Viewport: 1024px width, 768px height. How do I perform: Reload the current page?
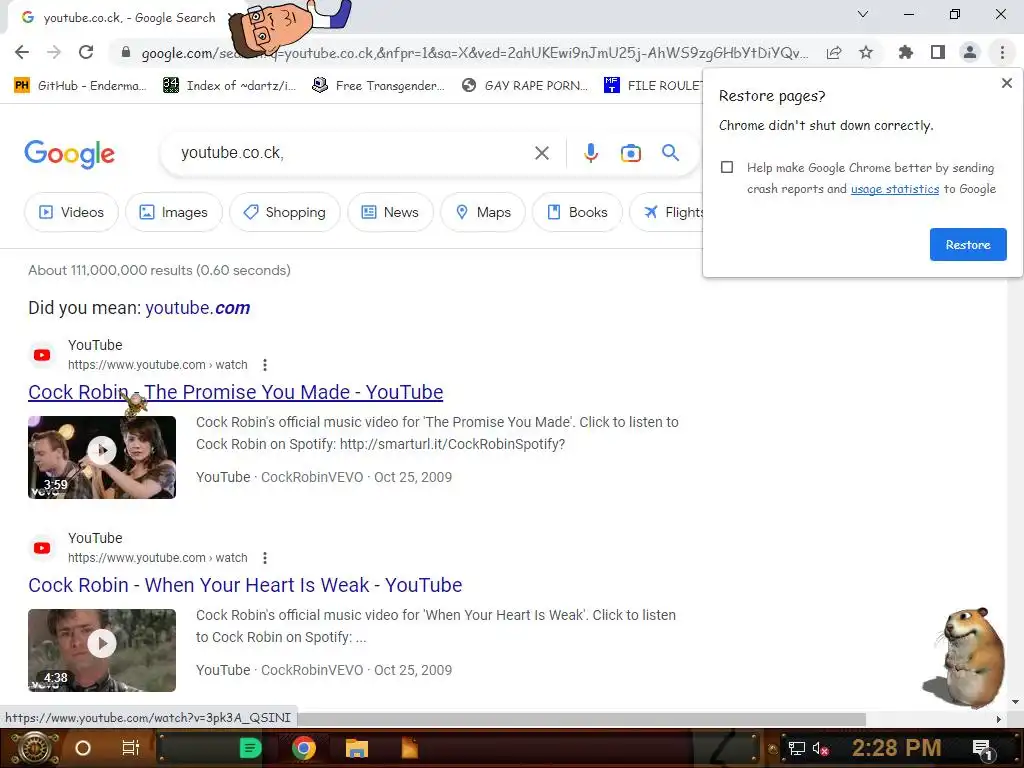click(x=86, y=52)
